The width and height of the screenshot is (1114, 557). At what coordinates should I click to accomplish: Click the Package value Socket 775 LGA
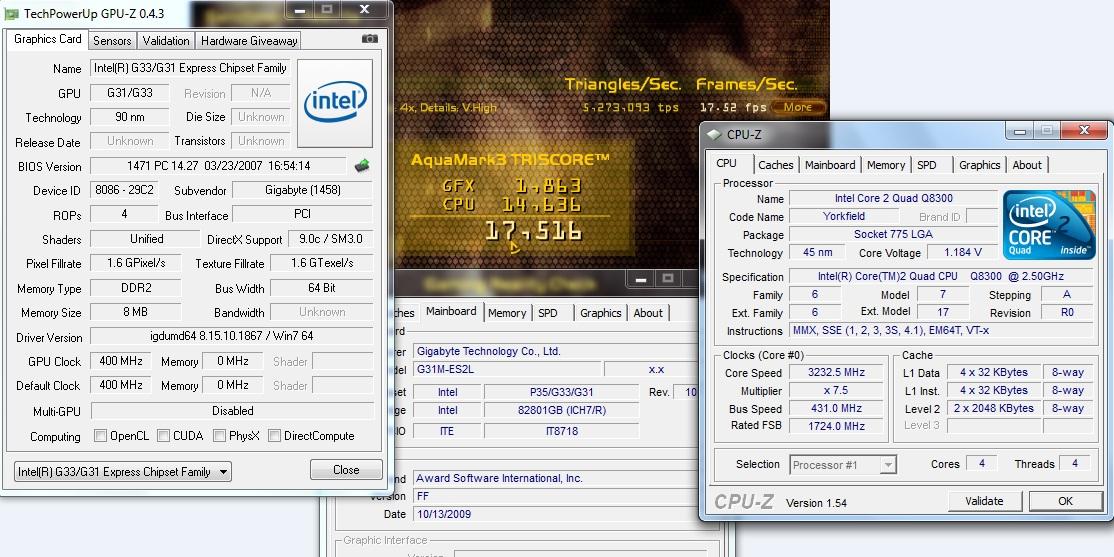(894, 234)
